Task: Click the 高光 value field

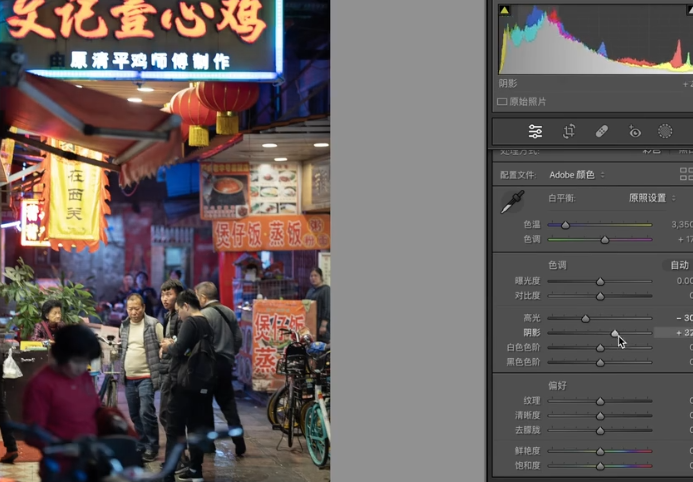Action: (684, 318)
